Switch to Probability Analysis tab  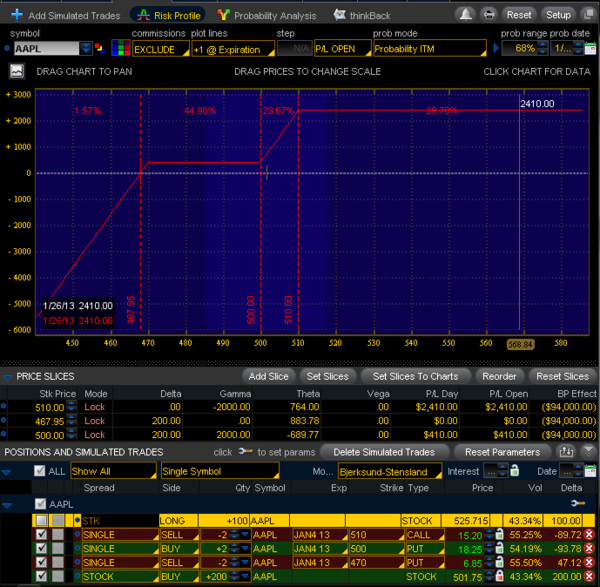point(267,15)
